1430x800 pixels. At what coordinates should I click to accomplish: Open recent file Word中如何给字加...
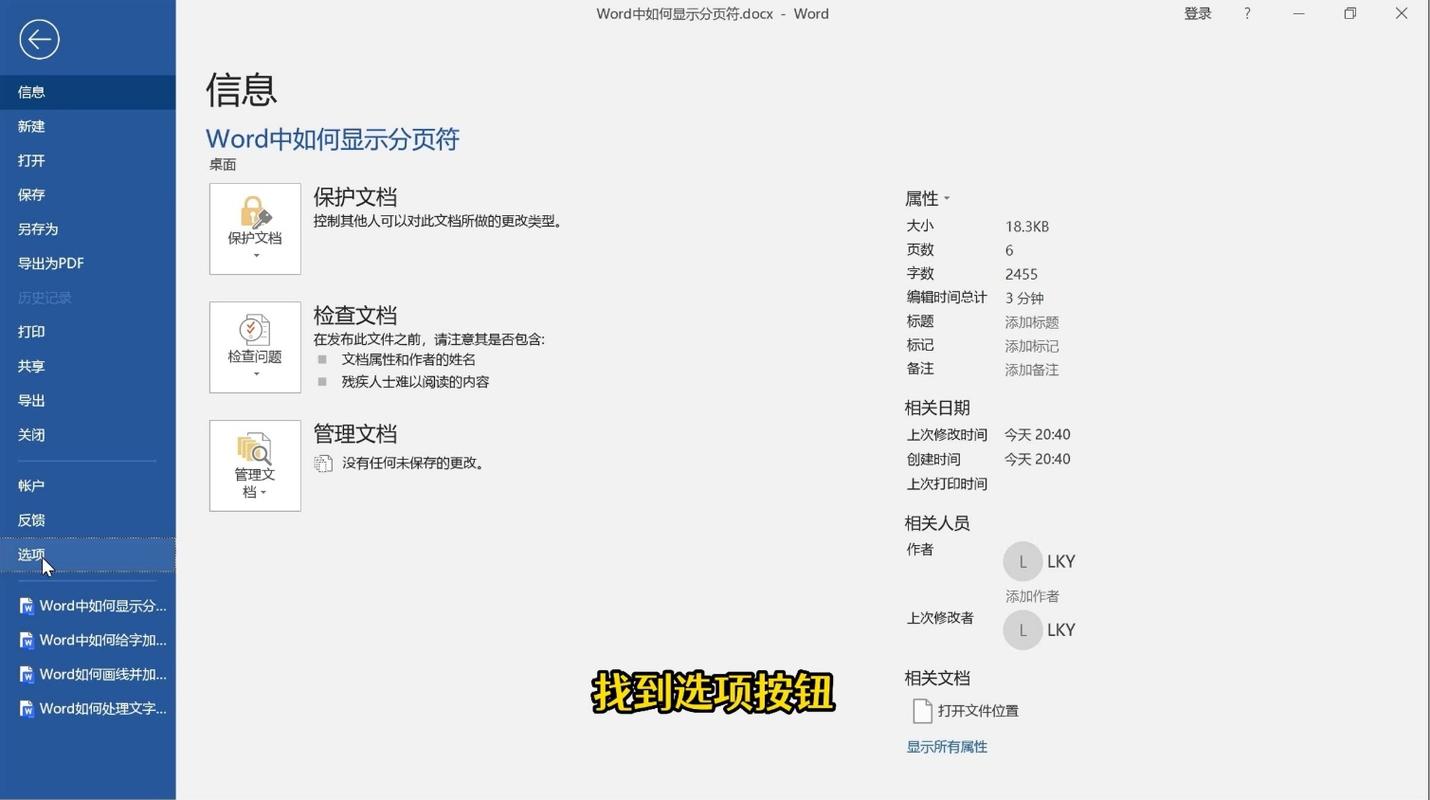88,640
